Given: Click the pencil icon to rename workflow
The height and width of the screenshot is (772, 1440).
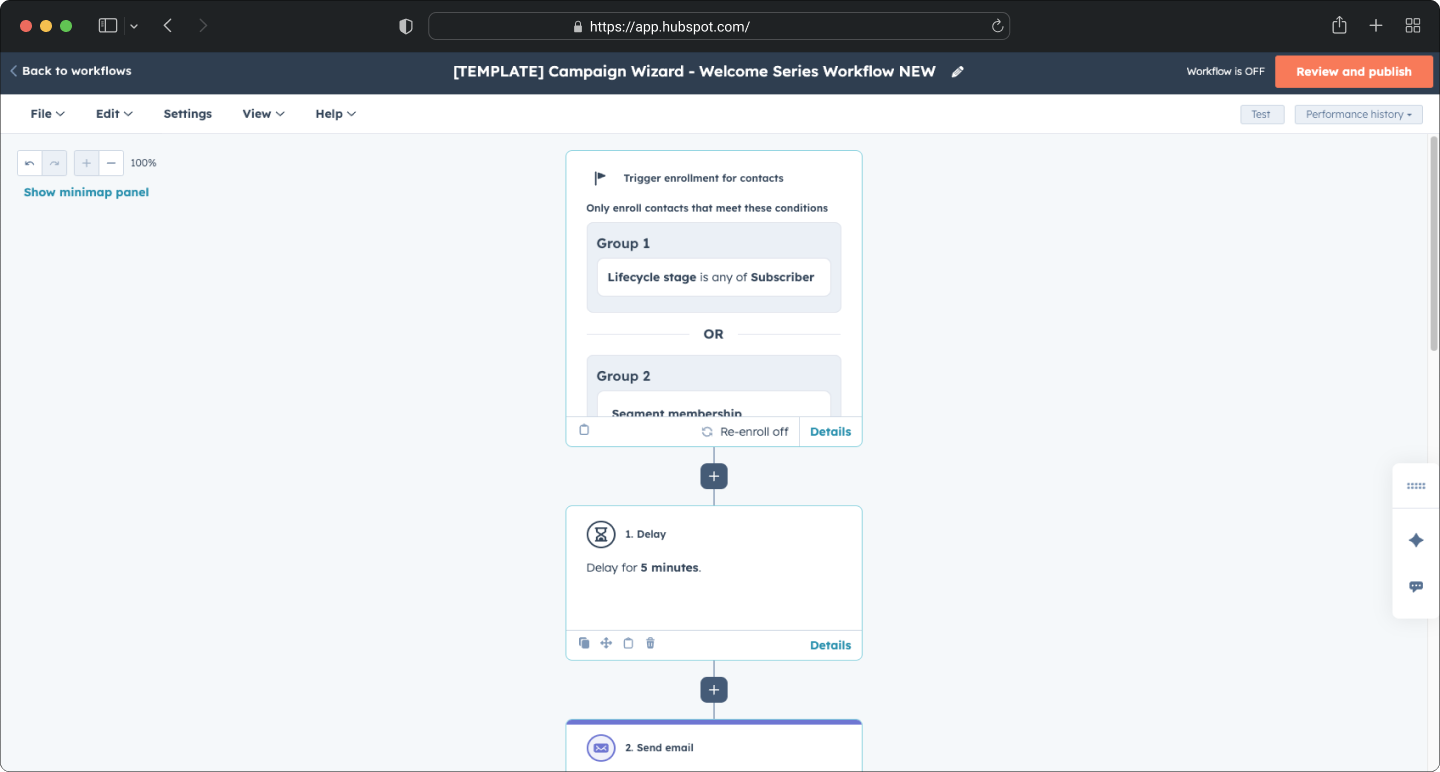Looking at the screenshot, I should tap(957, 72).
